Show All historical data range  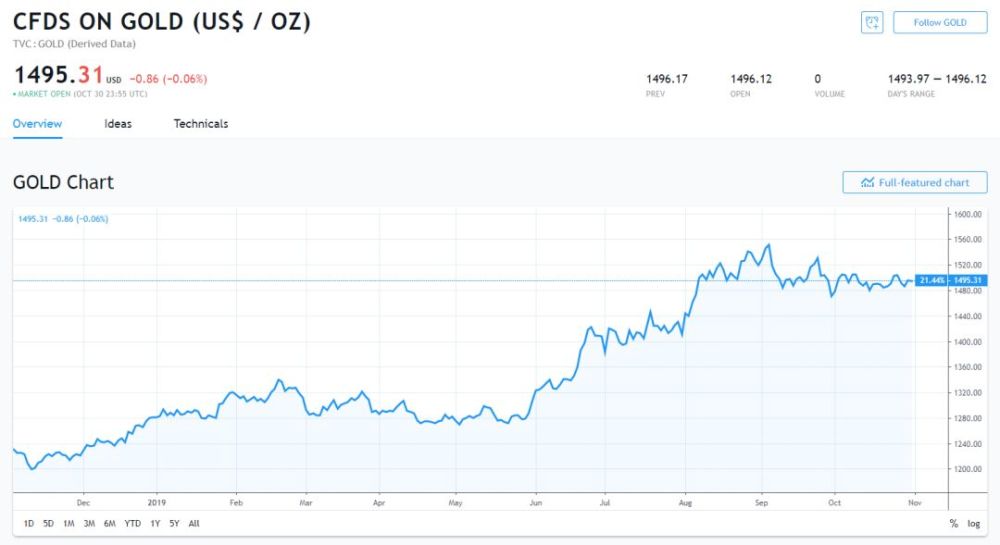coord(194,523)
